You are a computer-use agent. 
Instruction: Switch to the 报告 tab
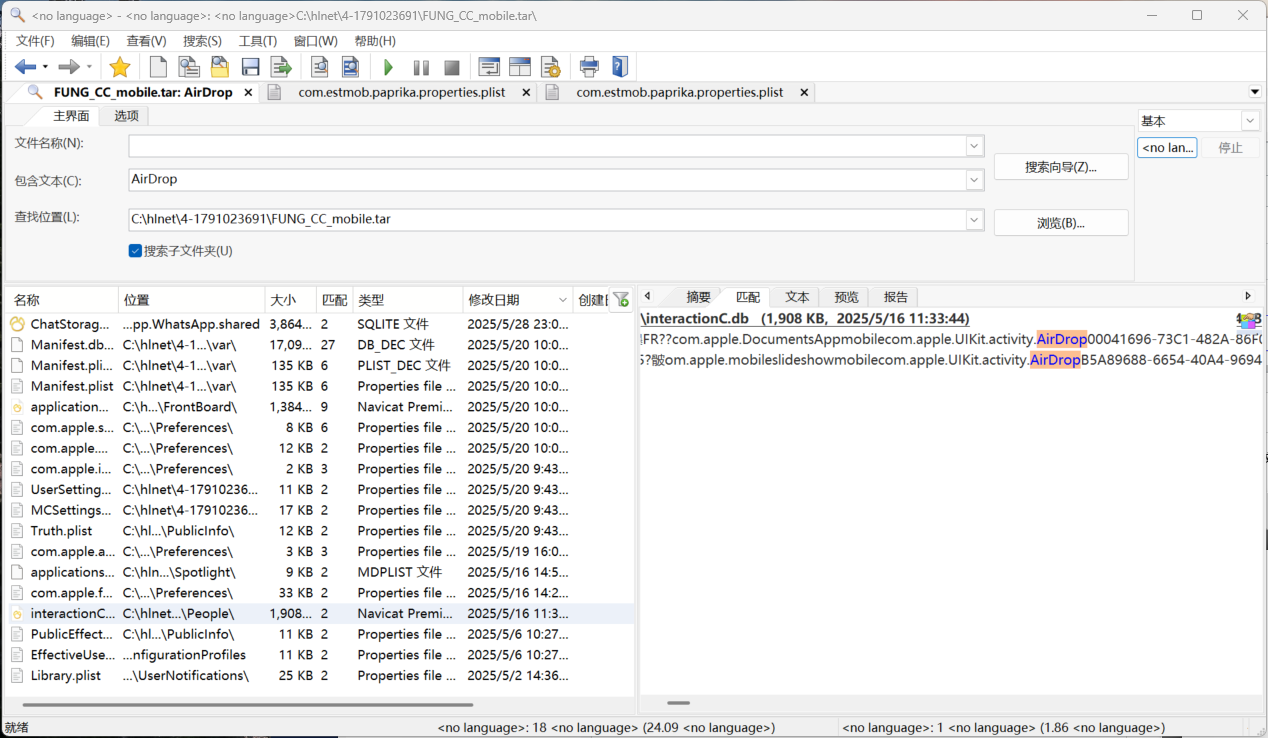[x=896, y=297]
